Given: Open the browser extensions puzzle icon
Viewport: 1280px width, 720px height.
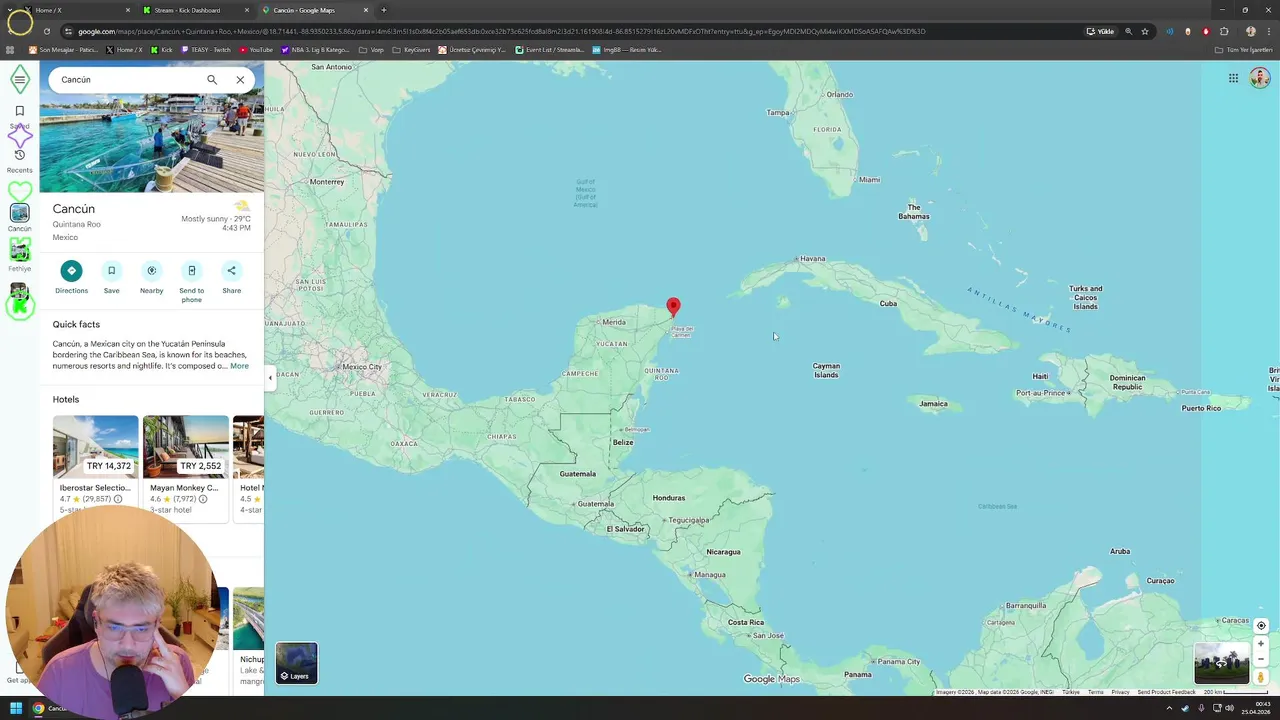Looking at the screenshot, I should click(x=1224, y=31).
